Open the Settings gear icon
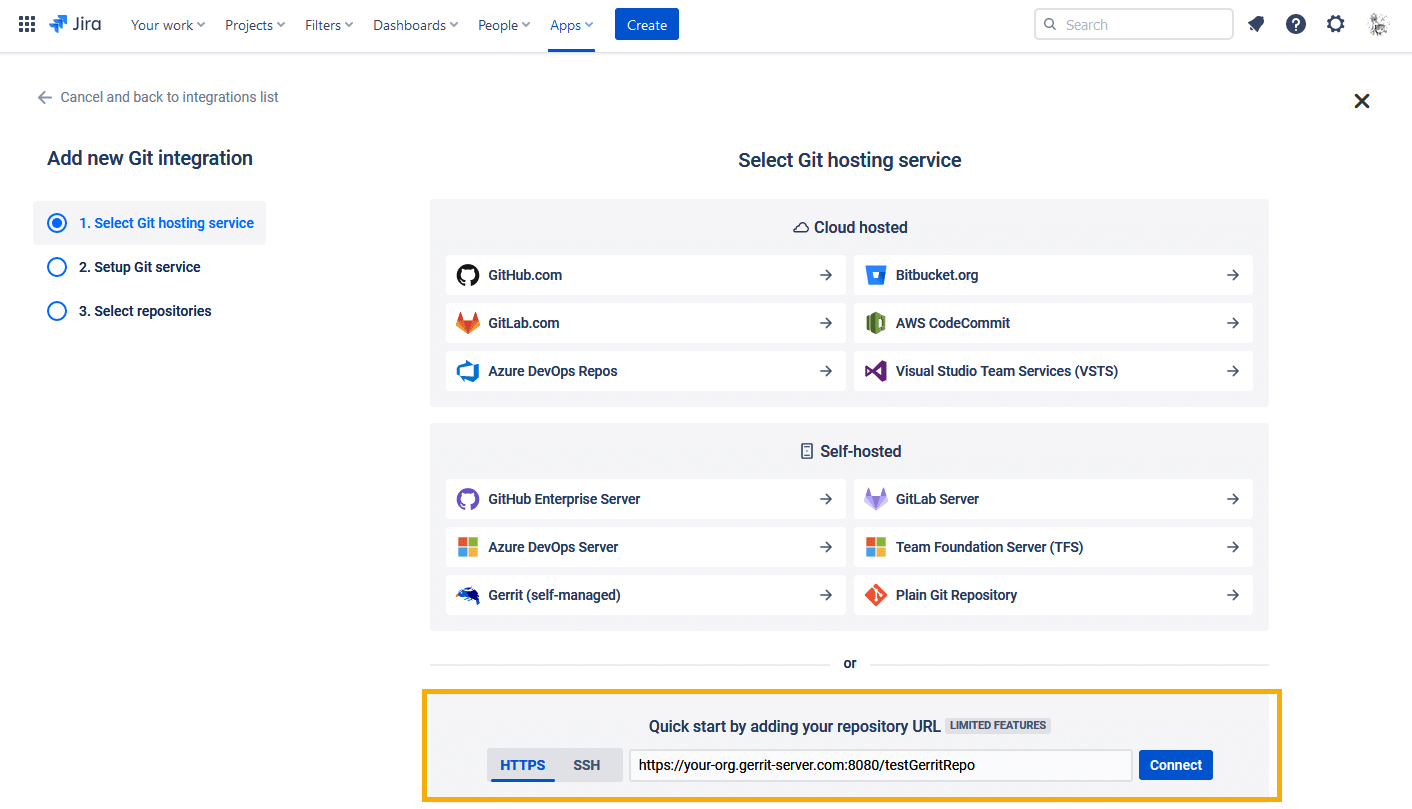Screen dimensions: 1412x809 [x=1336, y=25]
